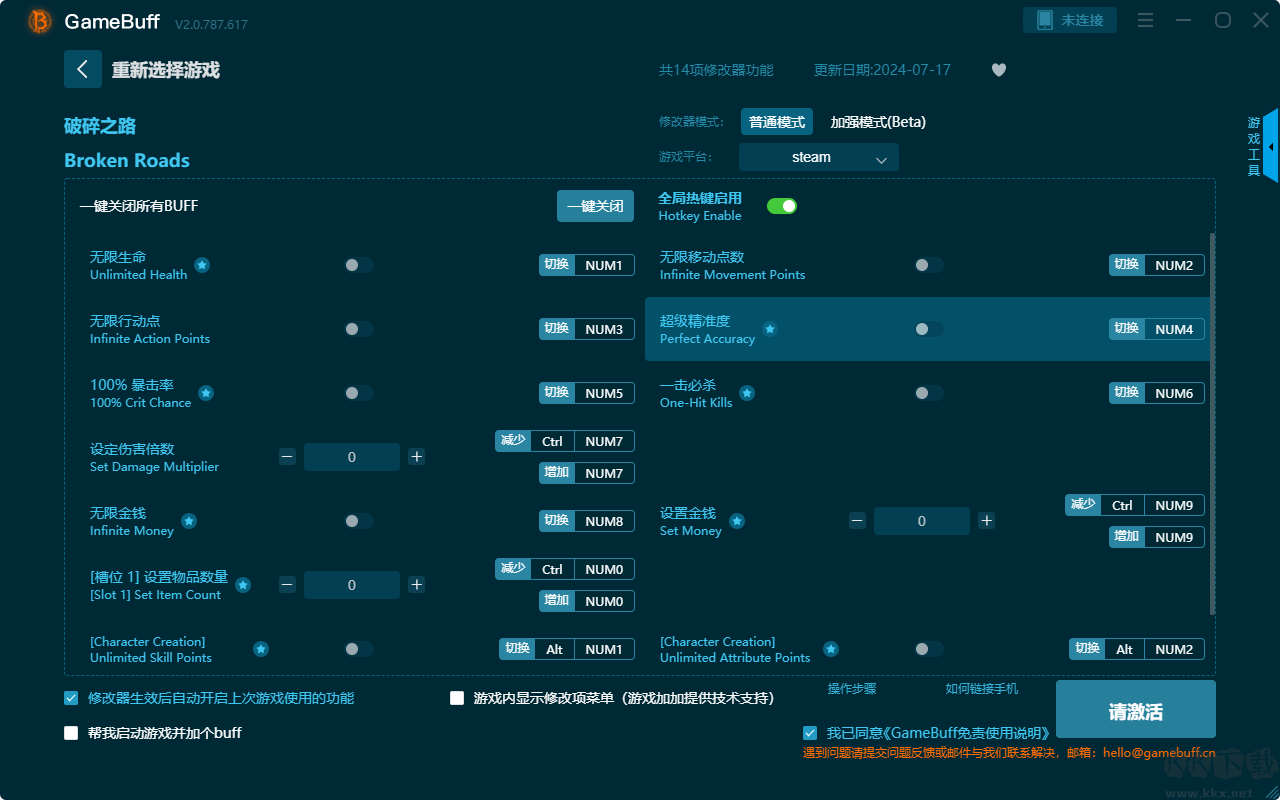
Task: Click star icon beside Perfect Accuracy
Action: 770,329
